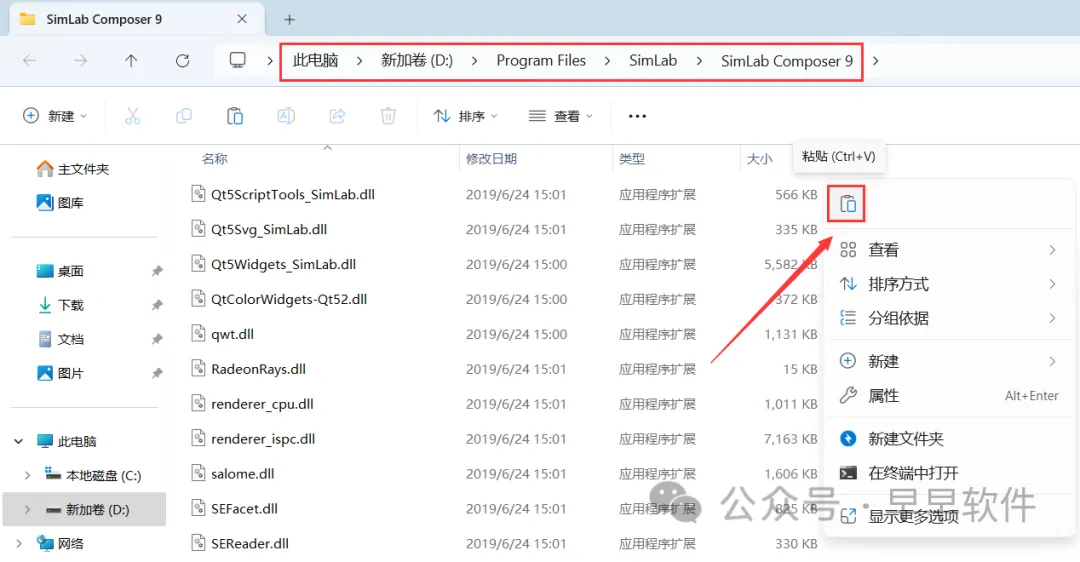Sort by 修改日期 column header
Viewport: 1080px width, 562px height.
click(491, 158)
